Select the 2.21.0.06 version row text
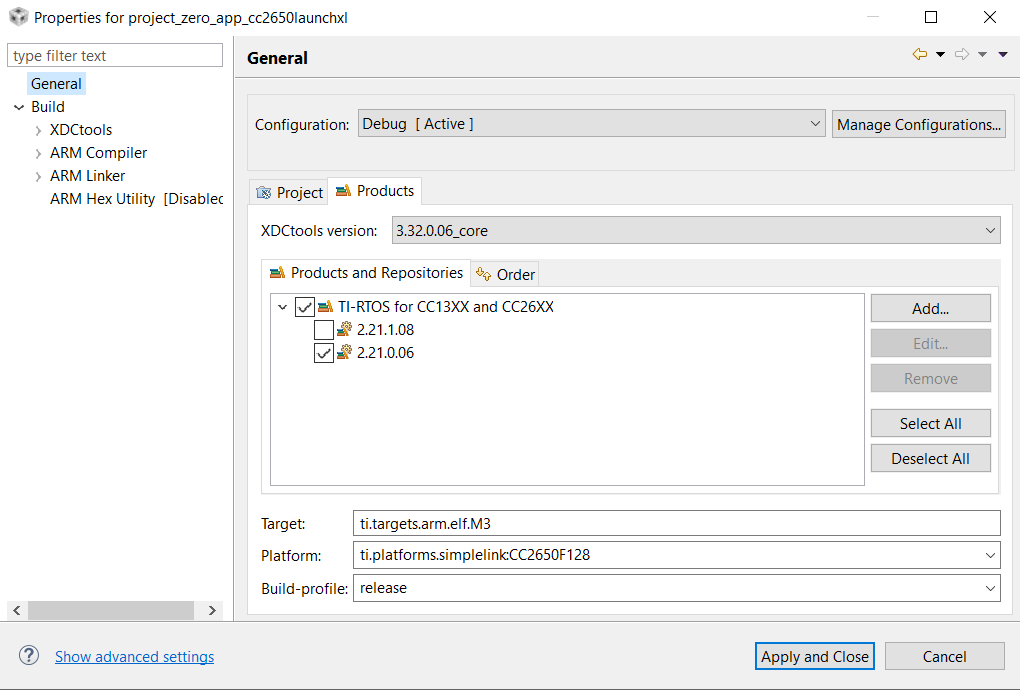 click(385, 352)
